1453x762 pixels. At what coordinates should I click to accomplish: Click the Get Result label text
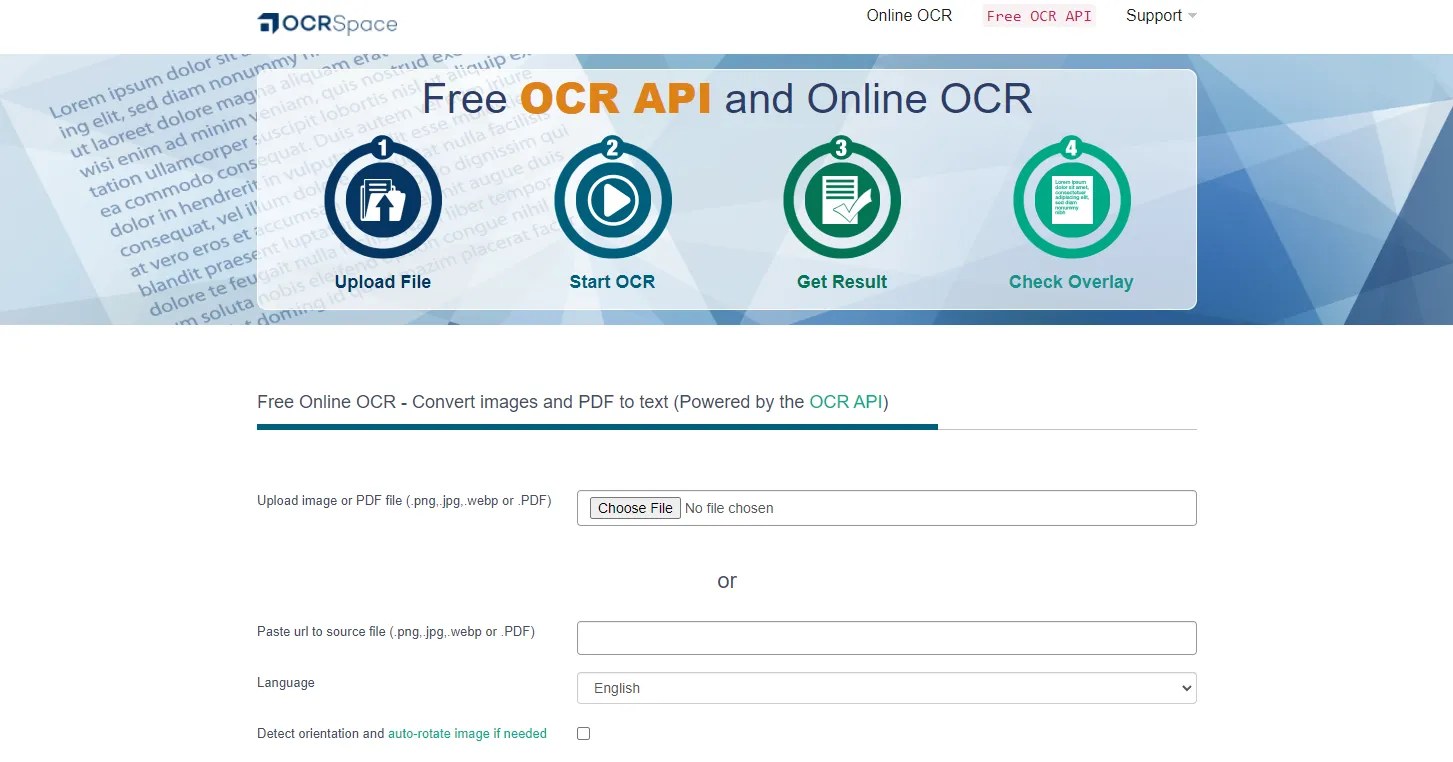tap(842, 282)
